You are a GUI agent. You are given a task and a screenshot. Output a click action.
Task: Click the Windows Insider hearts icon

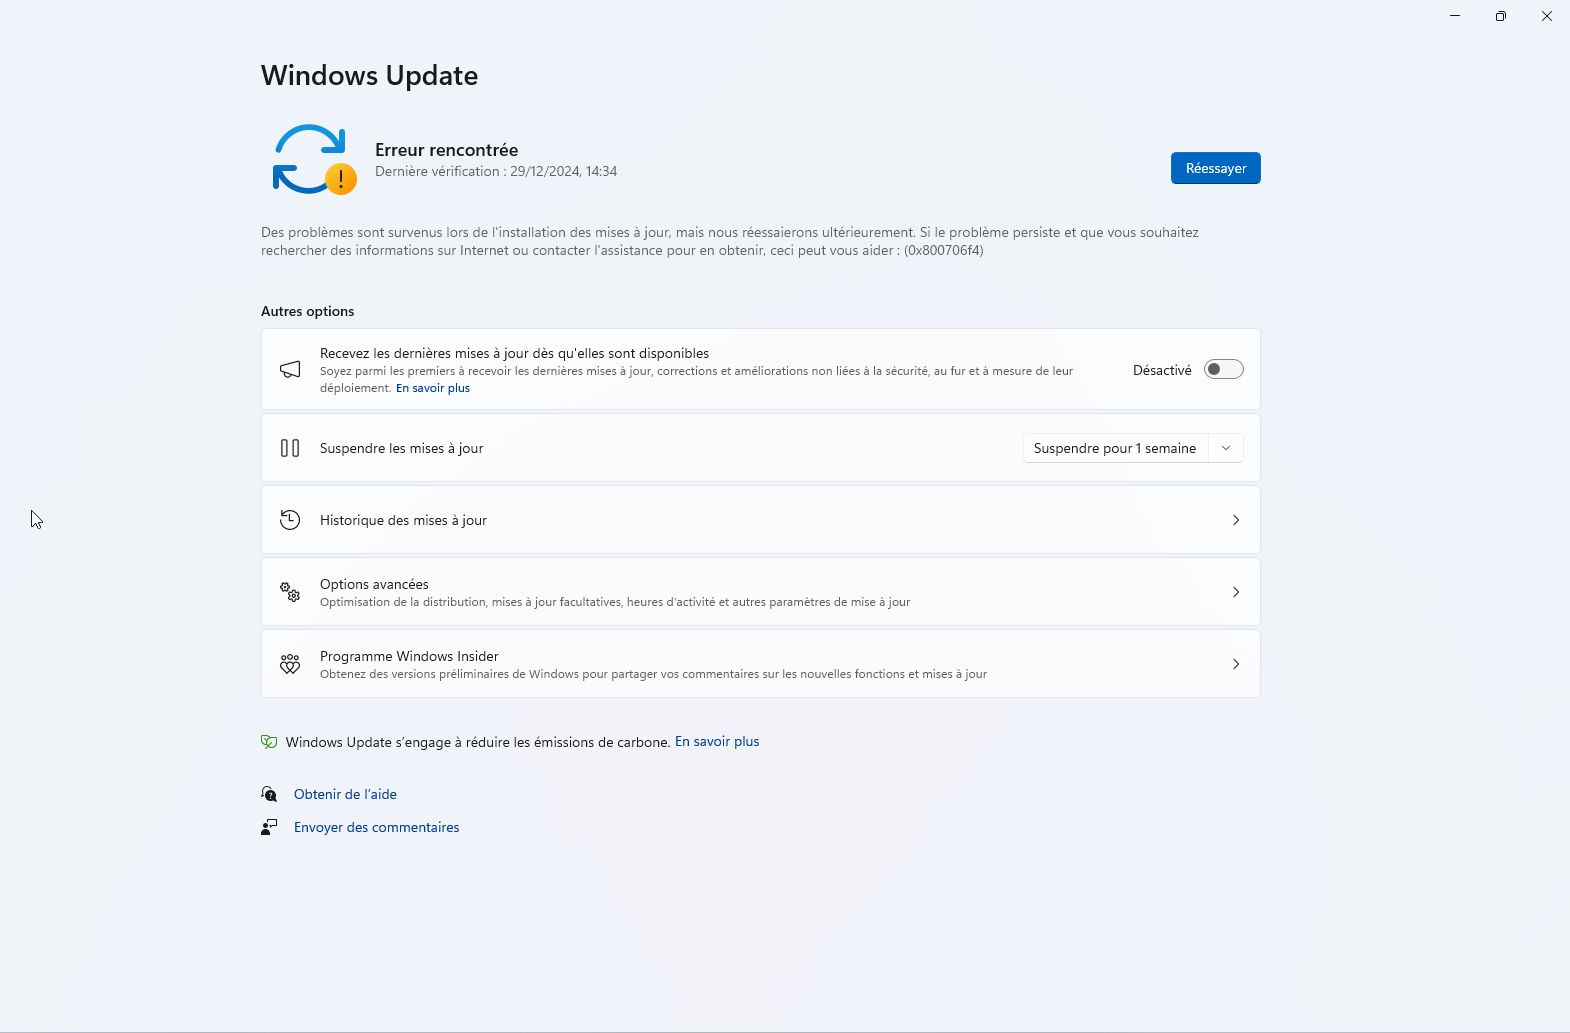point(290,664)
